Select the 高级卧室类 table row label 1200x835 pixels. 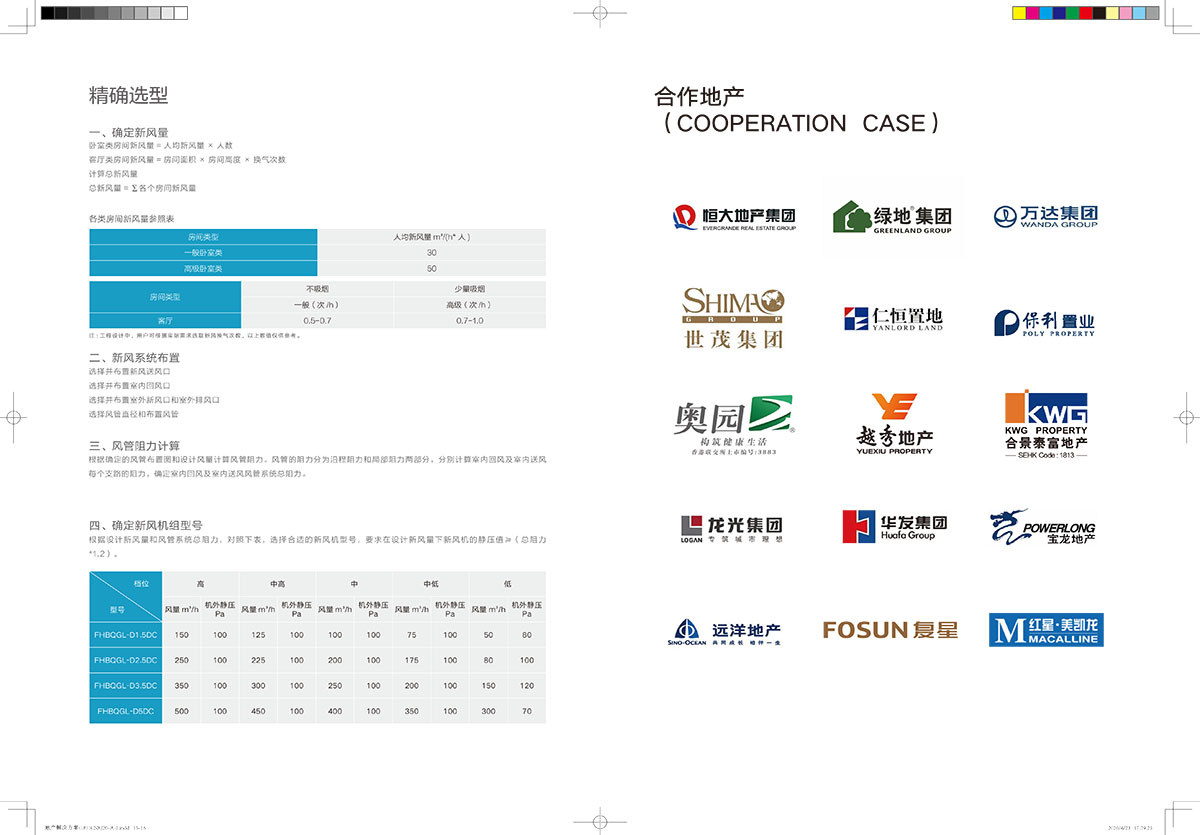(x=203, y=268)
